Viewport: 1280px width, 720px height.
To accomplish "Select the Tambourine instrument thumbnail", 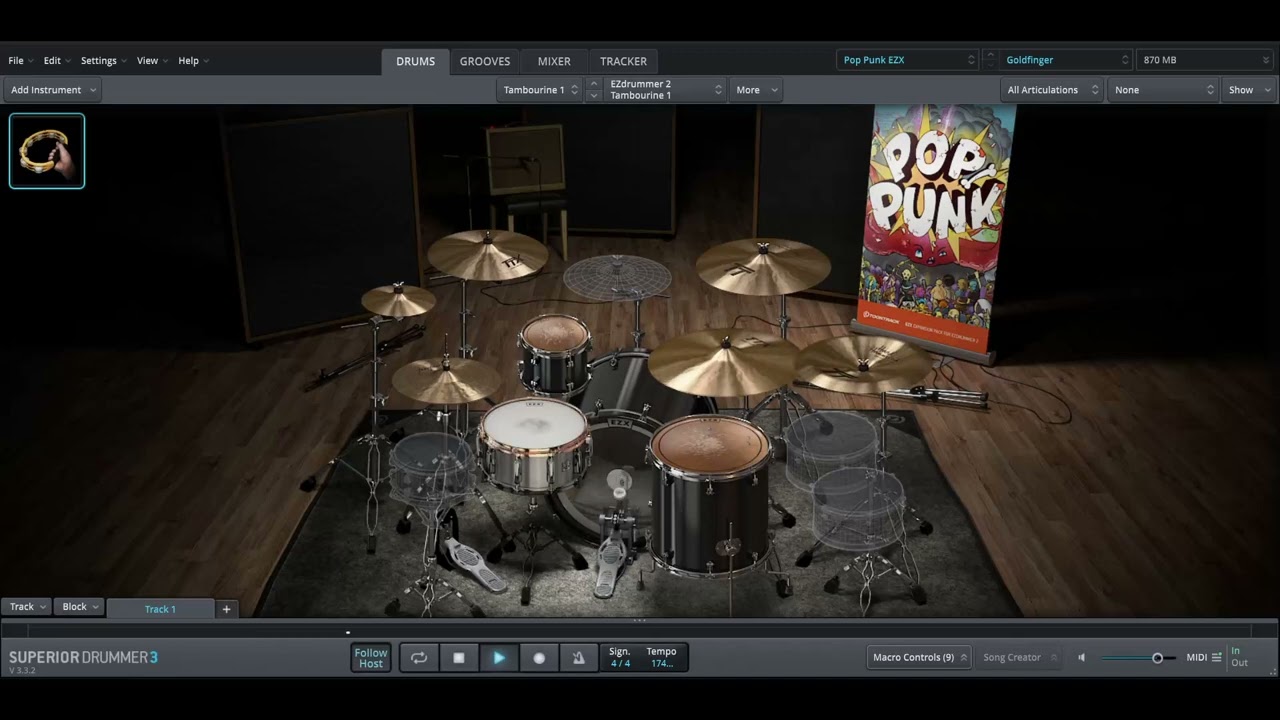I will pos(47,151).
